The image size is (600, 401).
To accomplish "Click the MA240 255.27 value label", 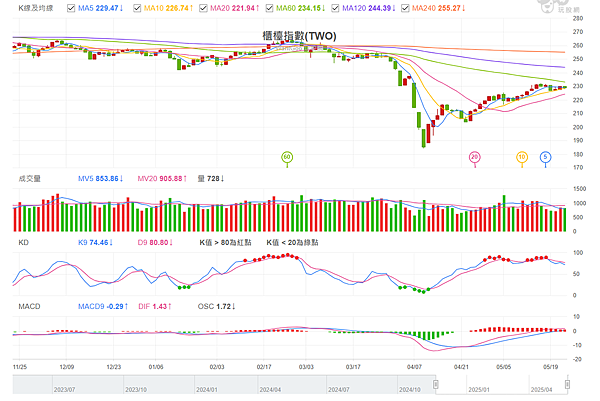I will click(x=439, y=8).
